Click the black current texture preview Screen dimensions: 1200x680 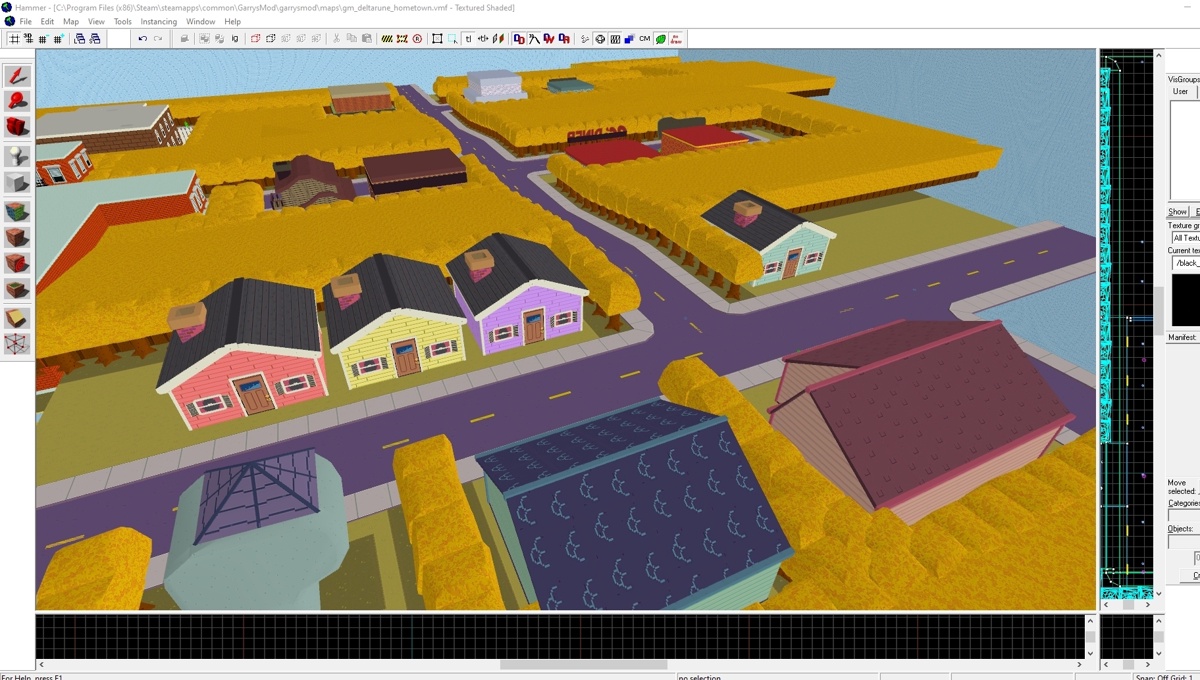[x=1186, y=299]
